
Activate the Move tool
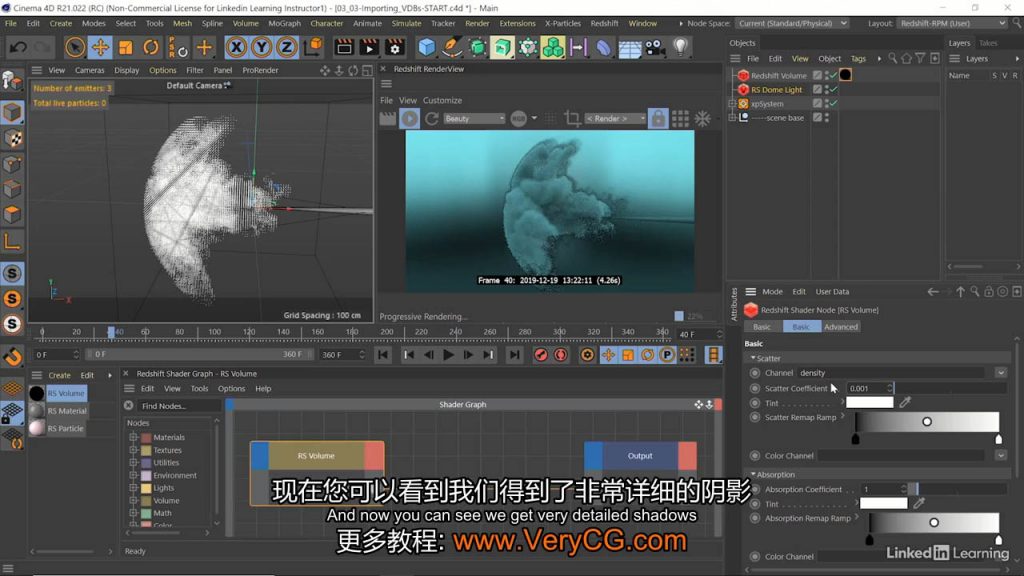[100, 47]
